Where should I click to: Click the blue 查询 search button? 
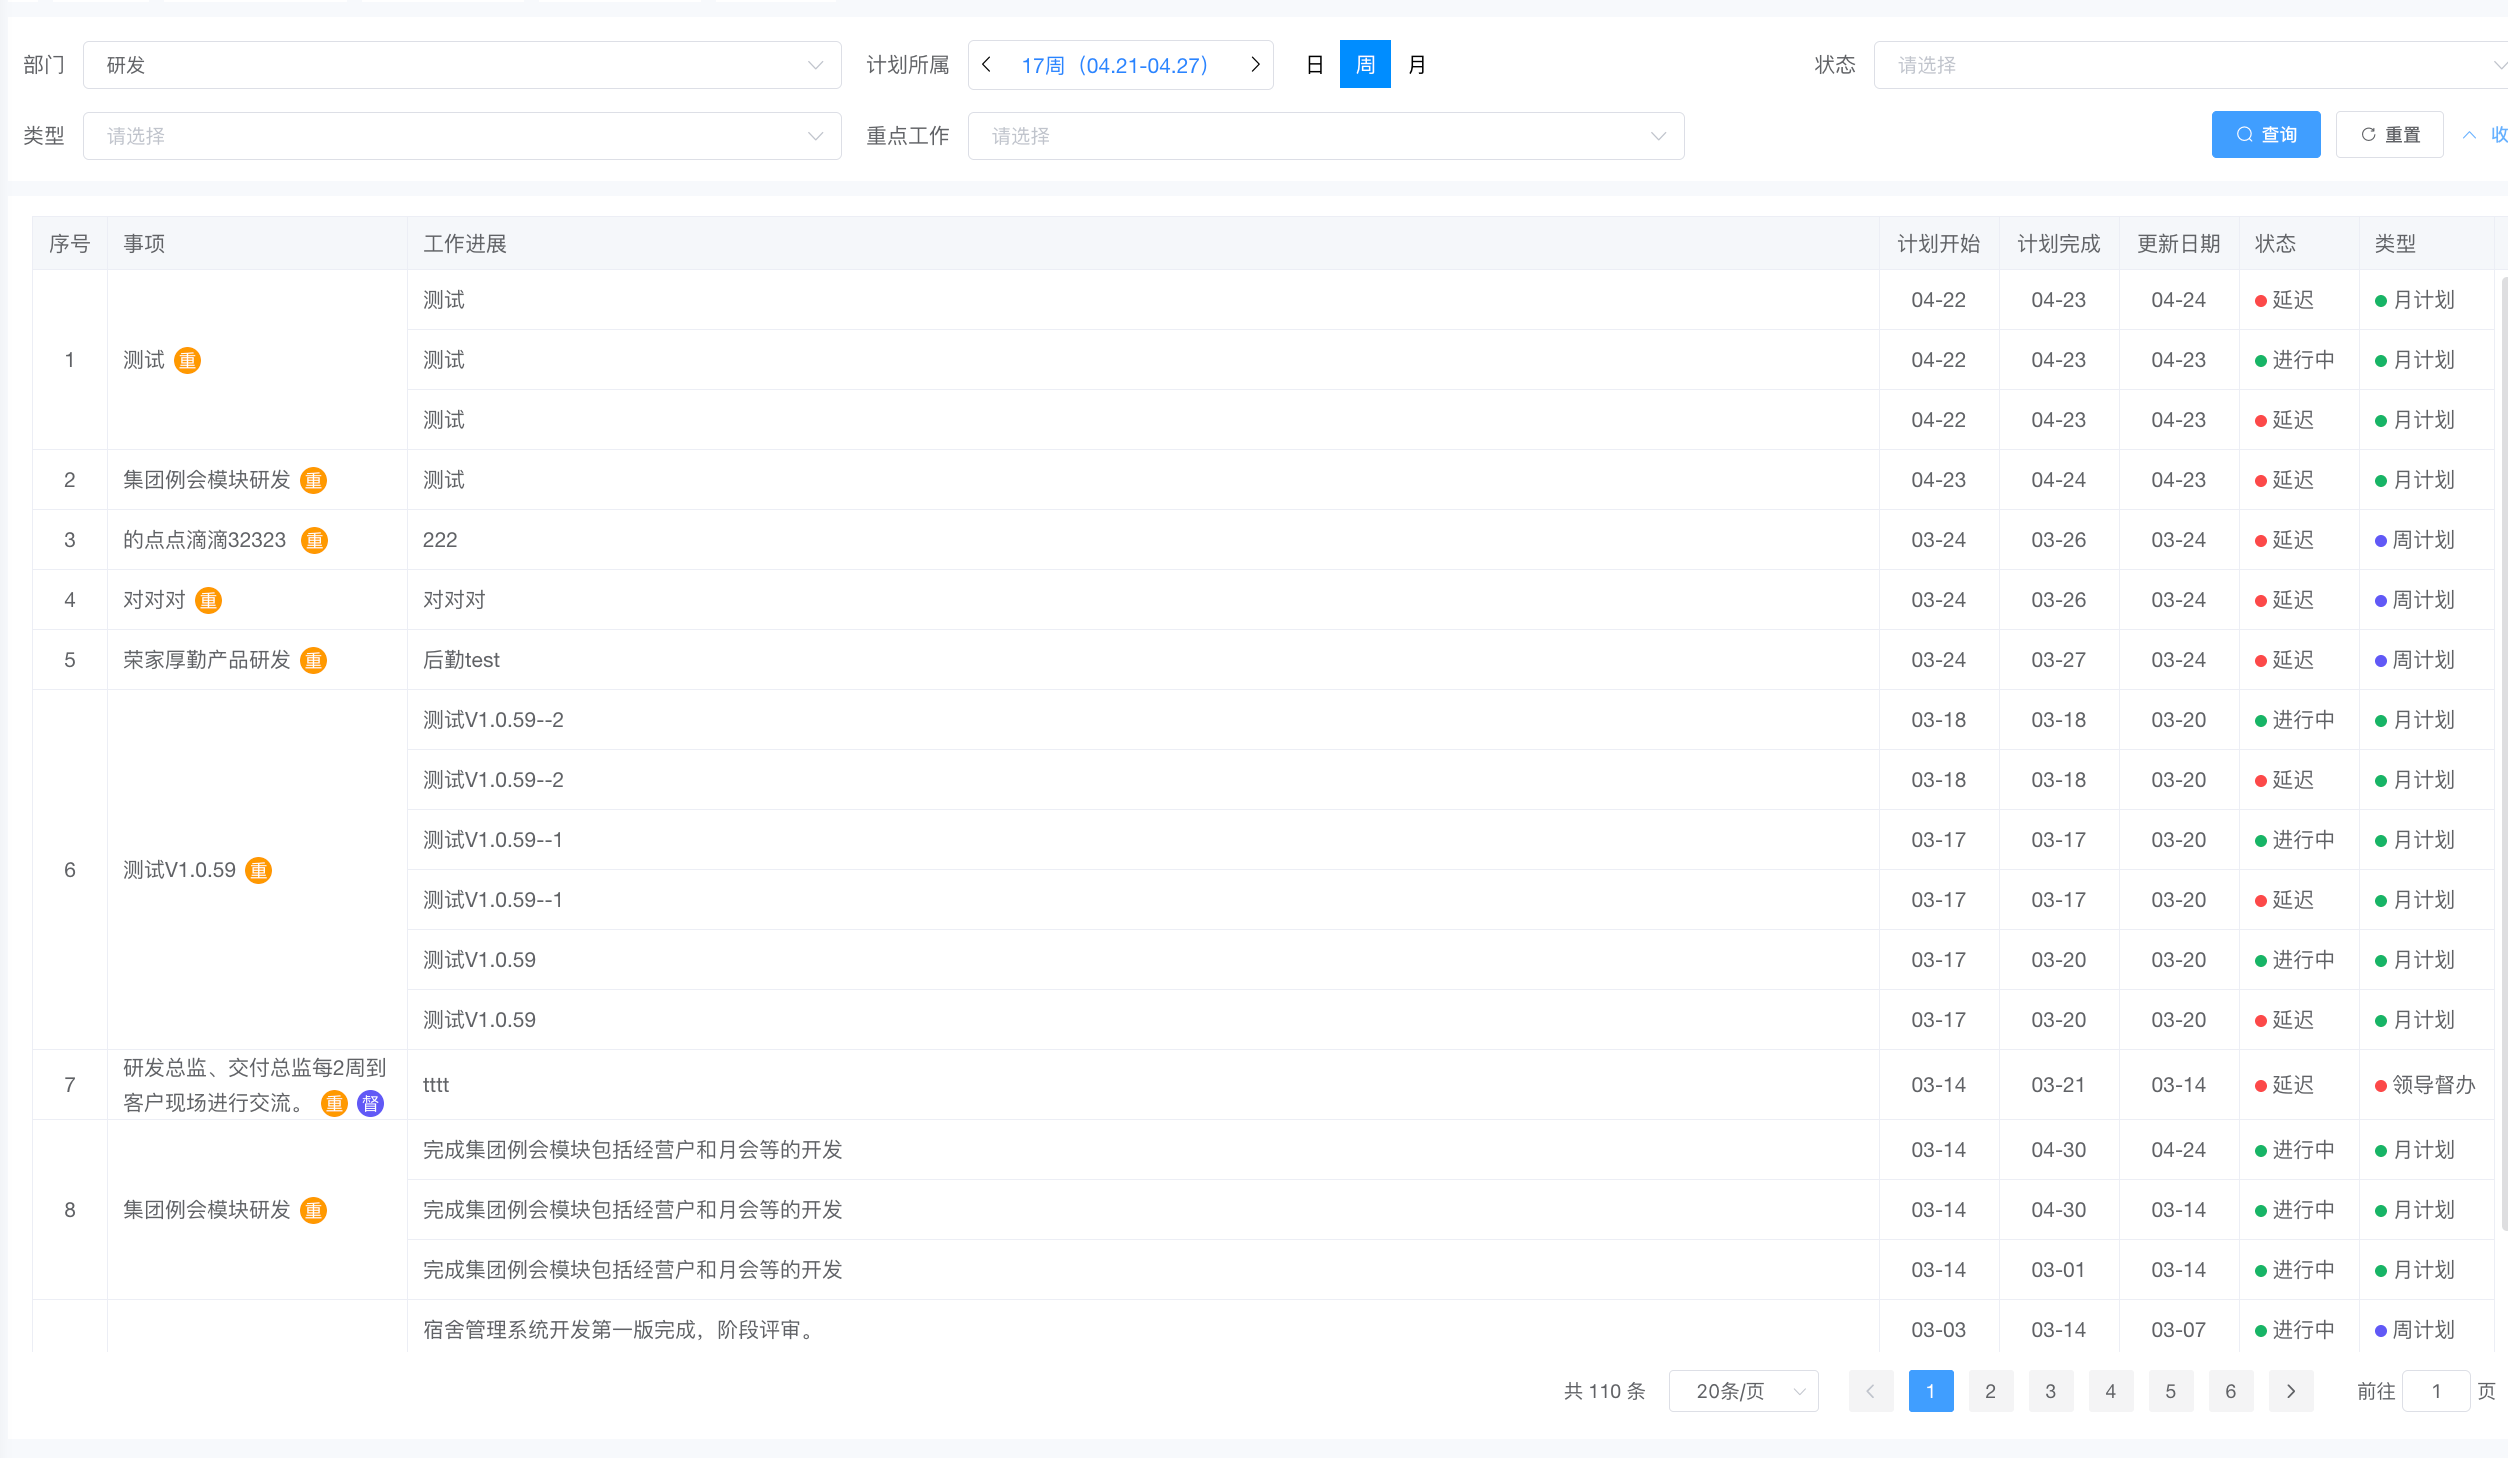point(2265,135)
